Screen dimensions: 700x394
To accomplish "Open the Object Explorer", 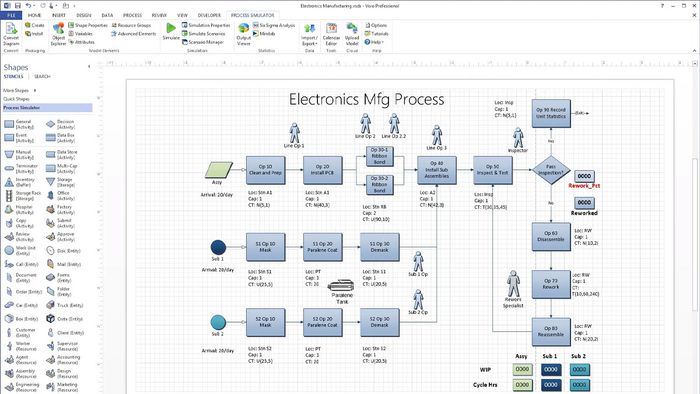I will click(x=58, y=34).
